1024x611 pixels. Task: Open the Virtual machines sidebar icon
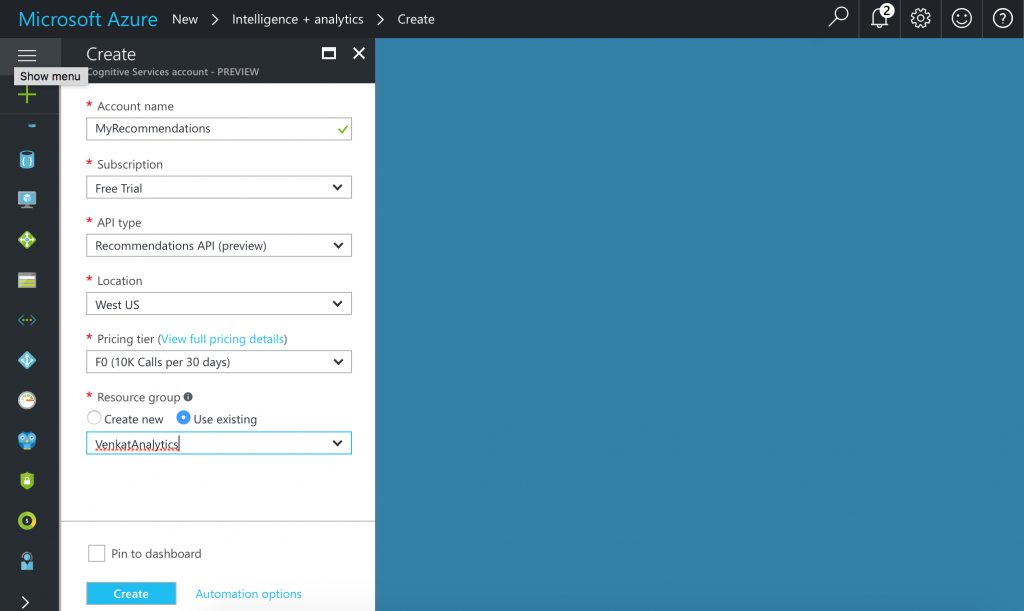(27, 199)
